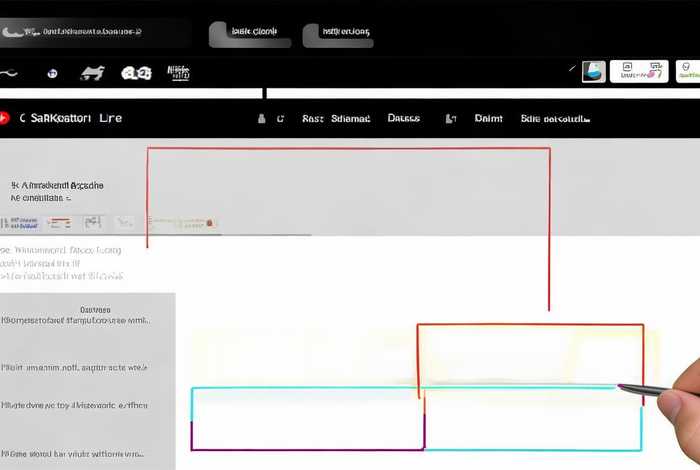Viewport: 700px width, 470px height.
Task: Click the red play logo icon
Action: coord(6,118)
